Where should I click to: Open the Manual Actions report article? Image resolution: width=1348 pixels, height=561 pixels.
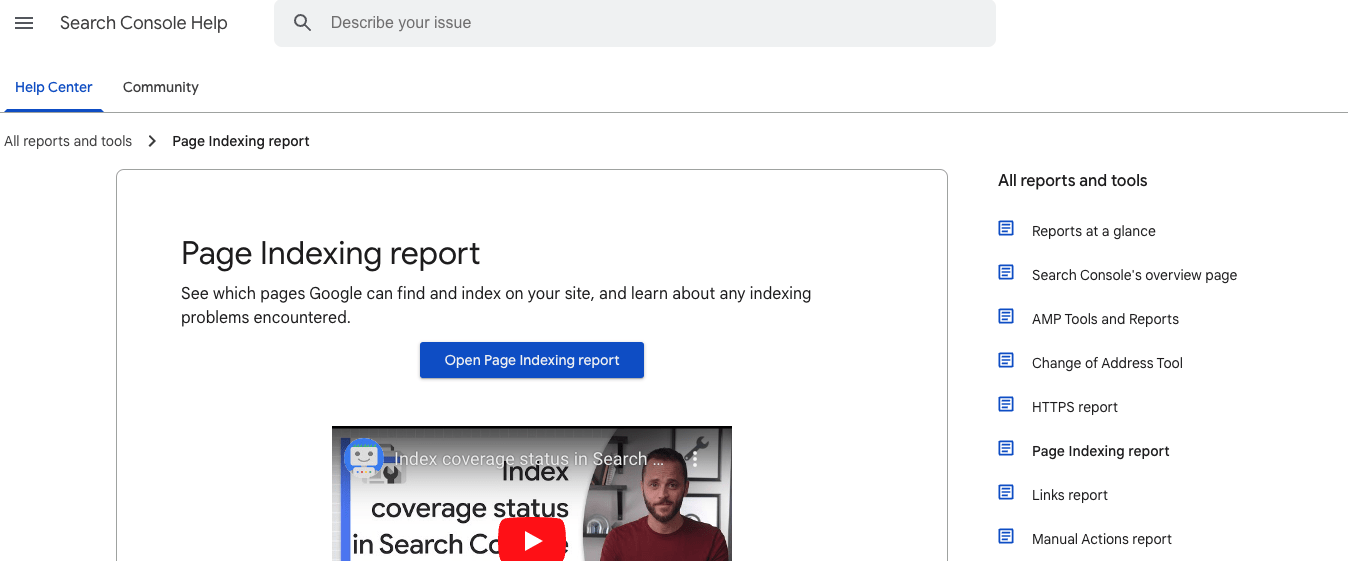1102,539
